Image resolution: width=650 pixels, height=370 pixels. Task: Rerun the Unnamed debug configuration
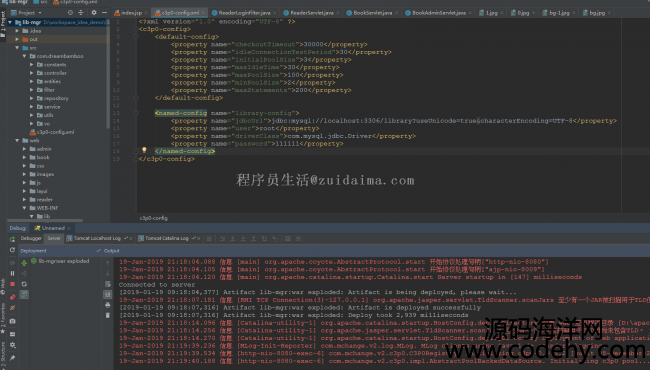tap(12, 239)
